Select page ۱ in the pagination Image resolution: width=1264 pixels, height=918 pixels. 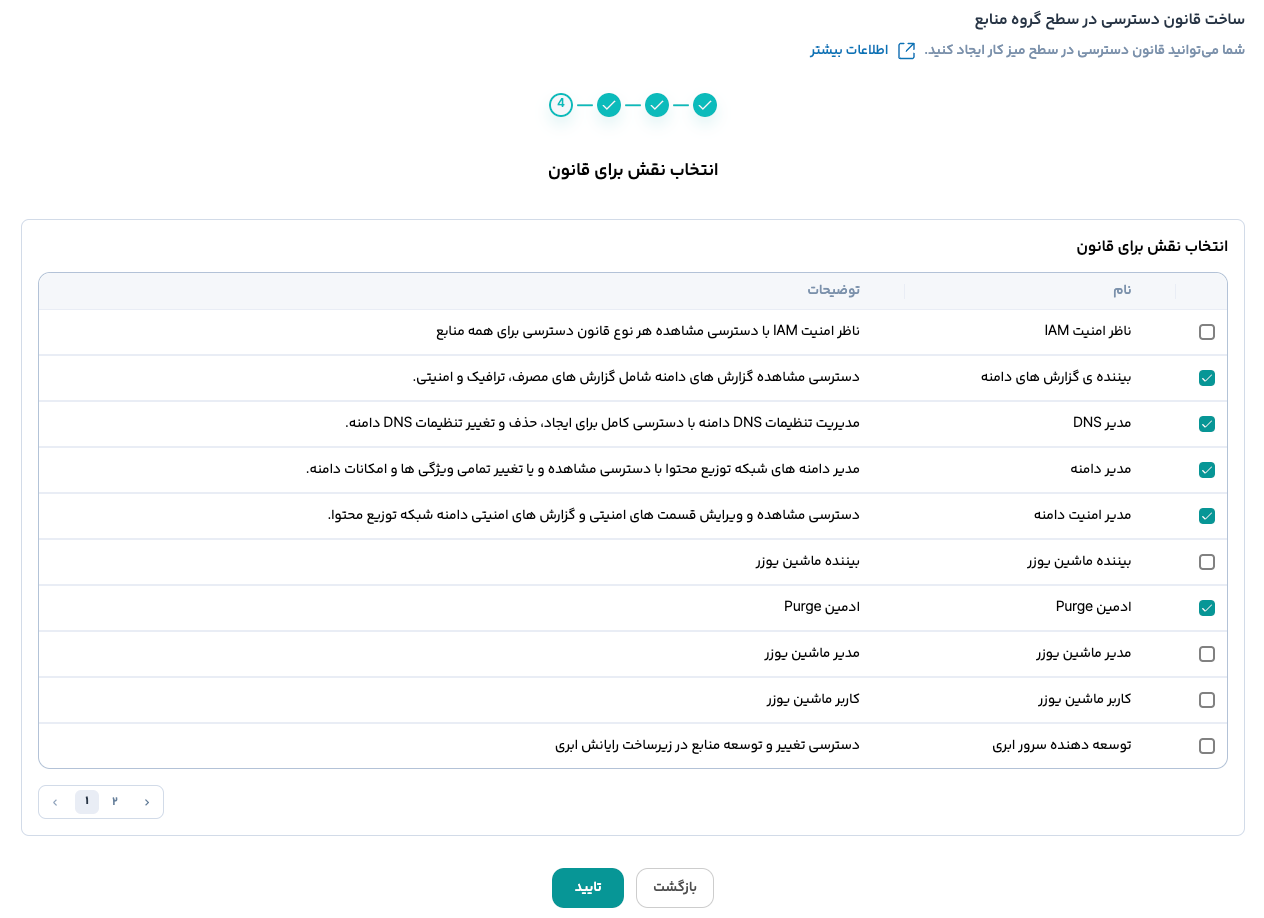coord(87,802)
